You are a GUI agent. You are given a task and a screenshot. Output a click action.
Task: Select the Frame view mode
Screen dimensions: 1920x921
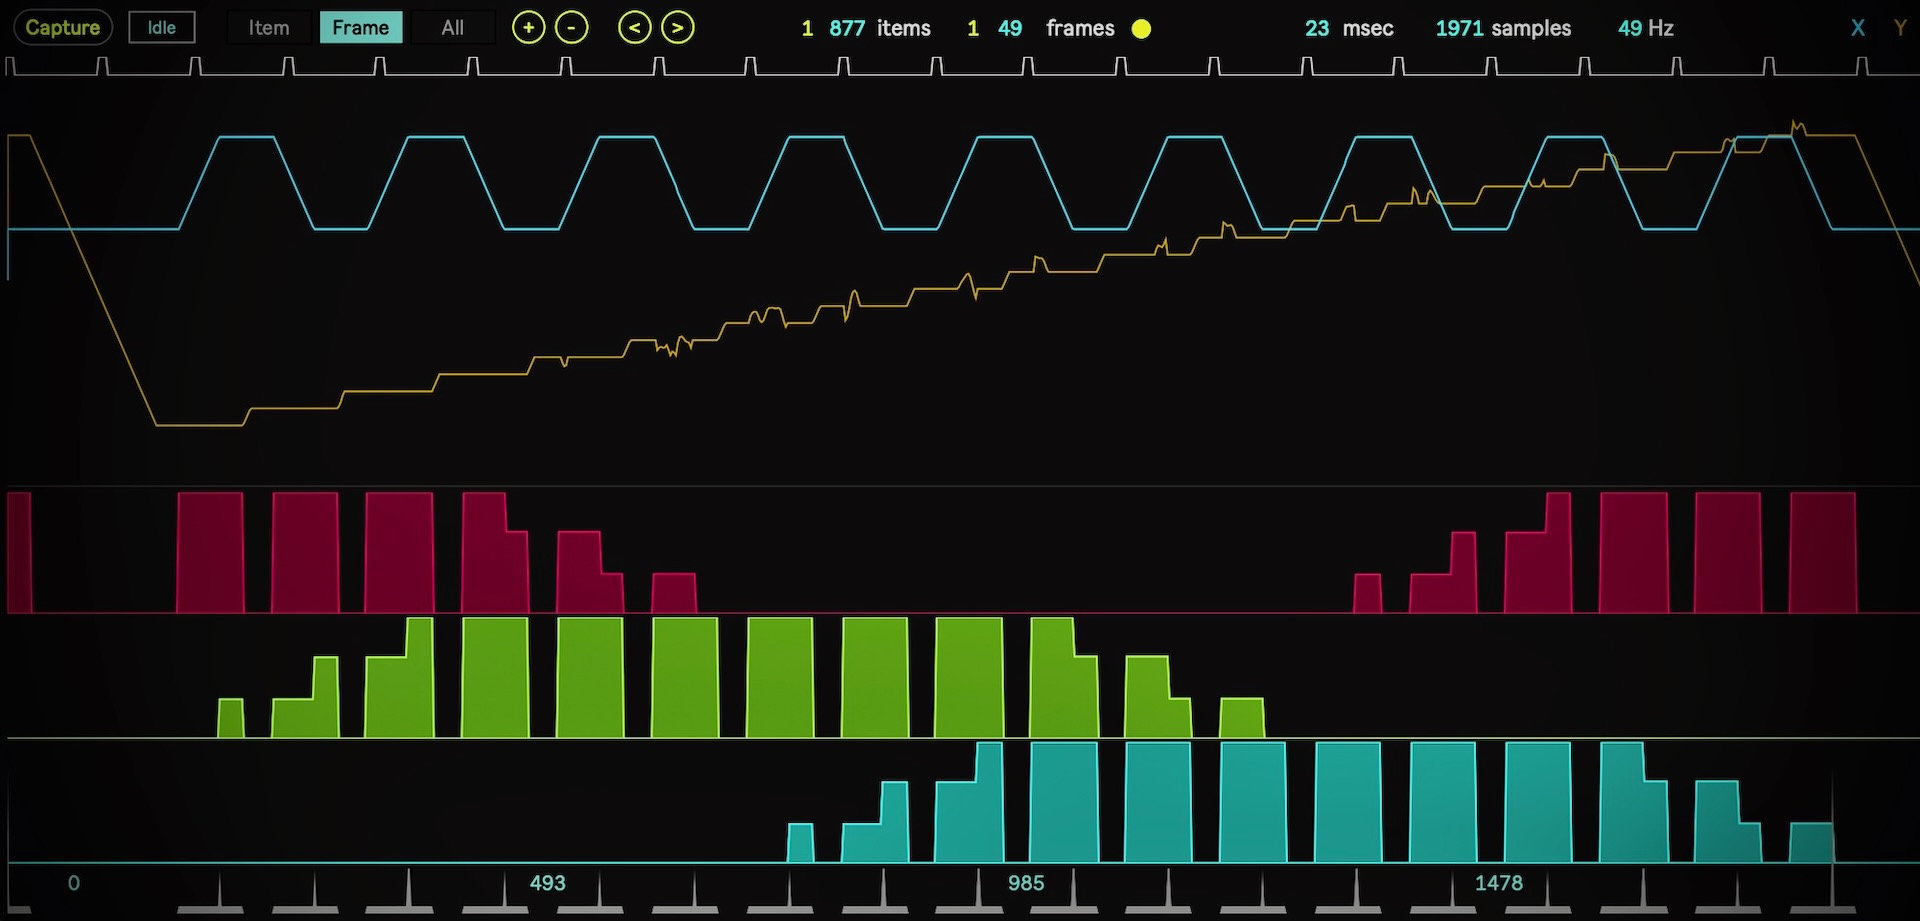point(361,28)
